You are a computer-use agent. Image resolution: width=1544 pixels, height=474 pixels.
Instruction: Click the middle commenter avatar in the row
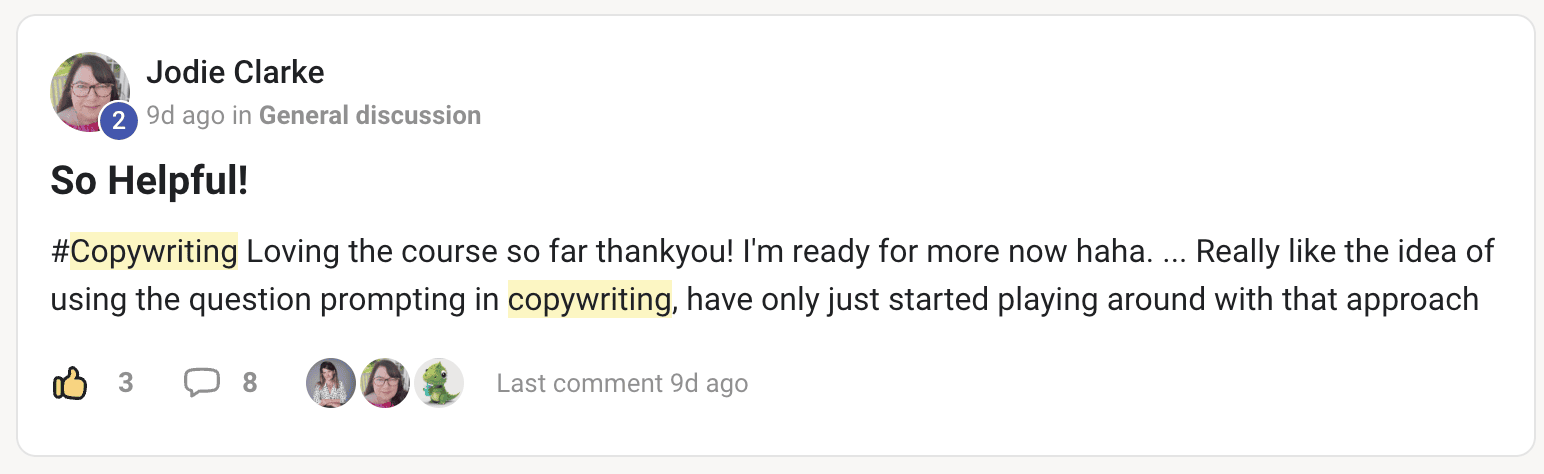(x=385, y=383)
